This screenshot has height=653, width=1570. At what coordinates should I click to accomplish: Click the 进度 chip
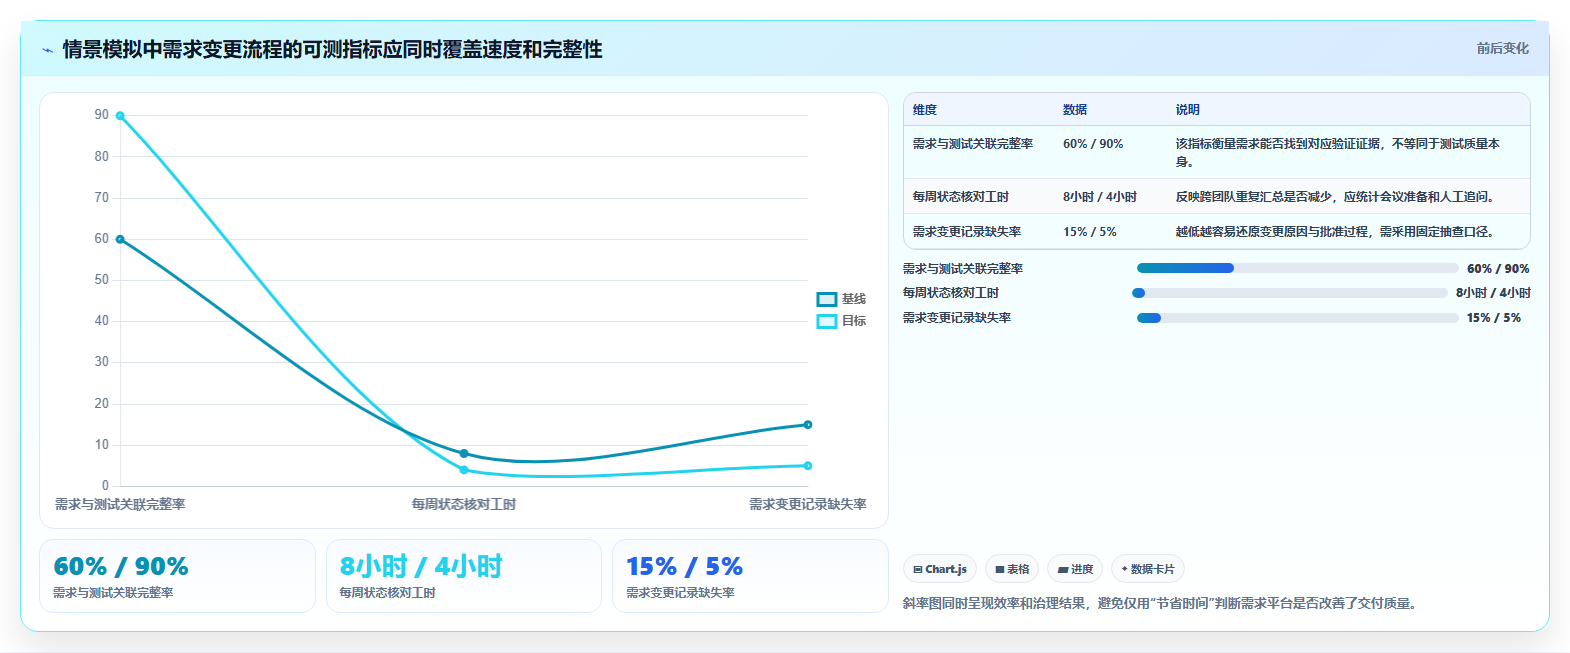tap(1075, 569)
